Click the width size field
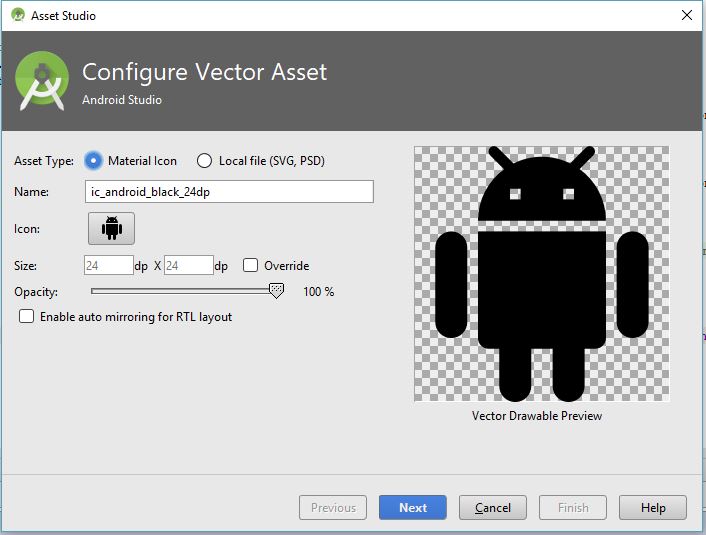 (109, 265)
